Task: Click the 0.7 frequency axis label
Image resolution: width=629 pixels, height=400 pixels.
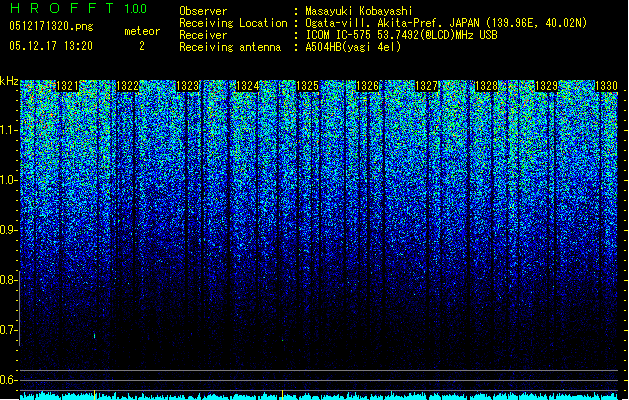Action: (x=9, y=330)
